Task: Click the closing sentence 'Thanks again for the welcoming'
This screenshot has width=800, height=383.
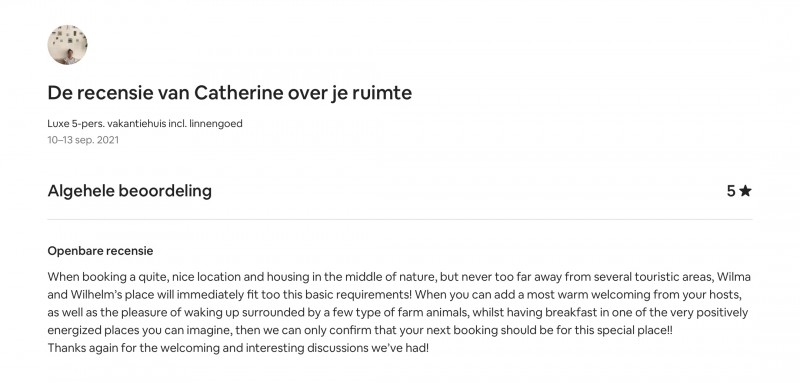Action: [x=238, y=348]
